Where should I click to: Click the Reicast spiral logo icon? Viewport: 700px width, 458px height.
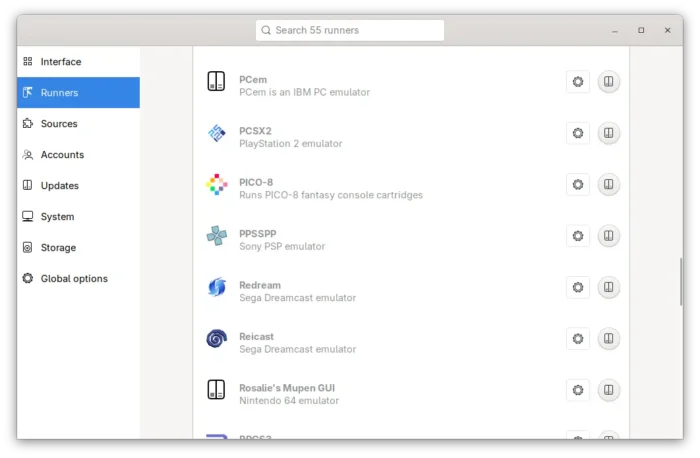(x=217, y=338)
